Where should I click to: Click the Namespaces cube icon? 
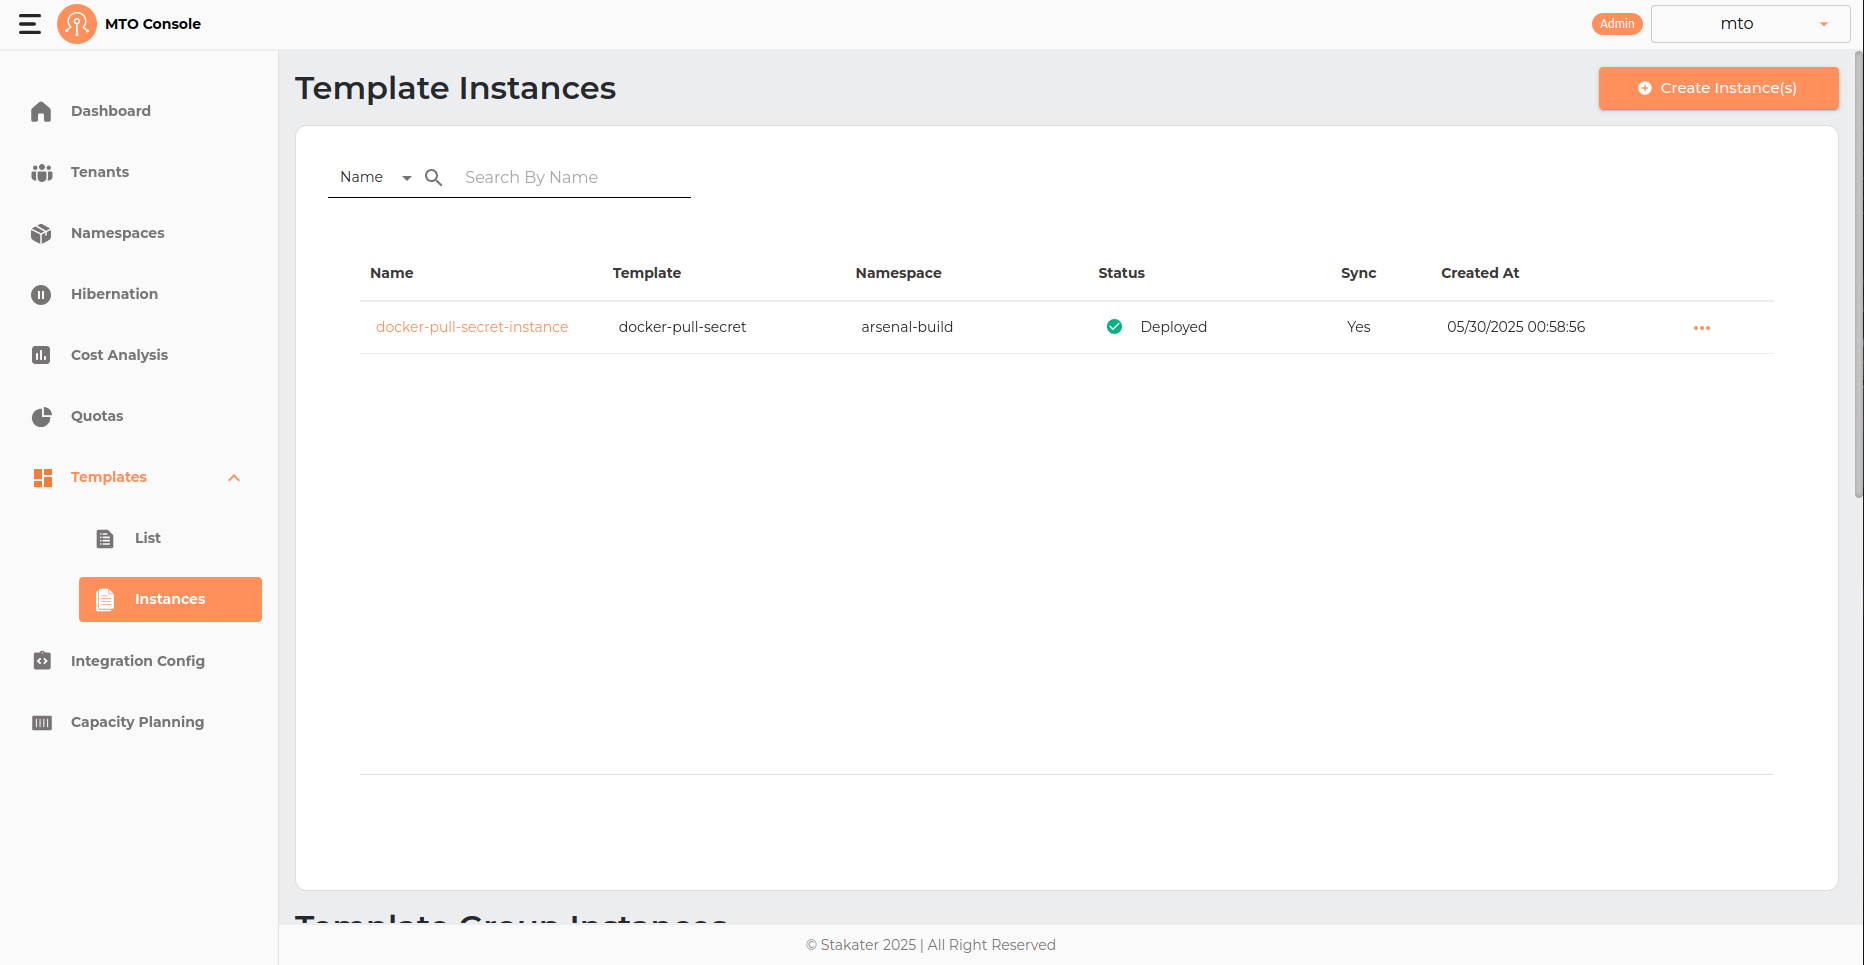pos(41,233)
